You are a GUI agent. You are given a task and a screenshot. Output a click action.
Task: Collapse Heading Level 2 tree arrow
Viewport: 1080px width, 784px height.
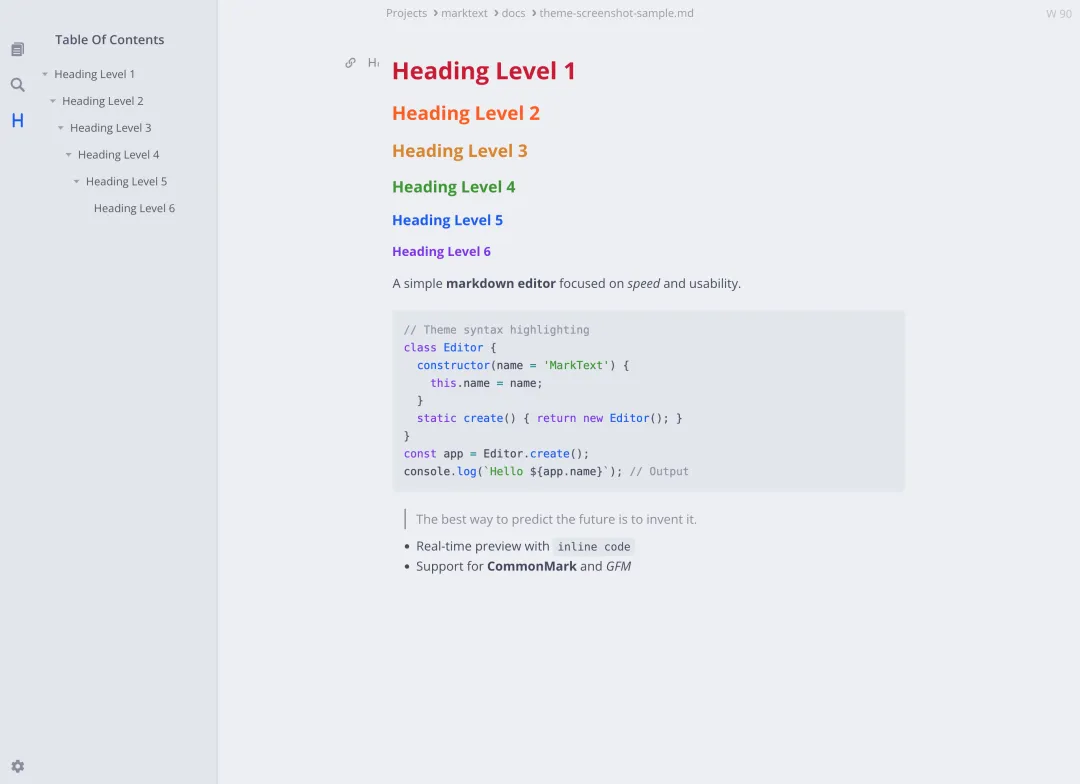pyautogui.click(x=53, y=101)
